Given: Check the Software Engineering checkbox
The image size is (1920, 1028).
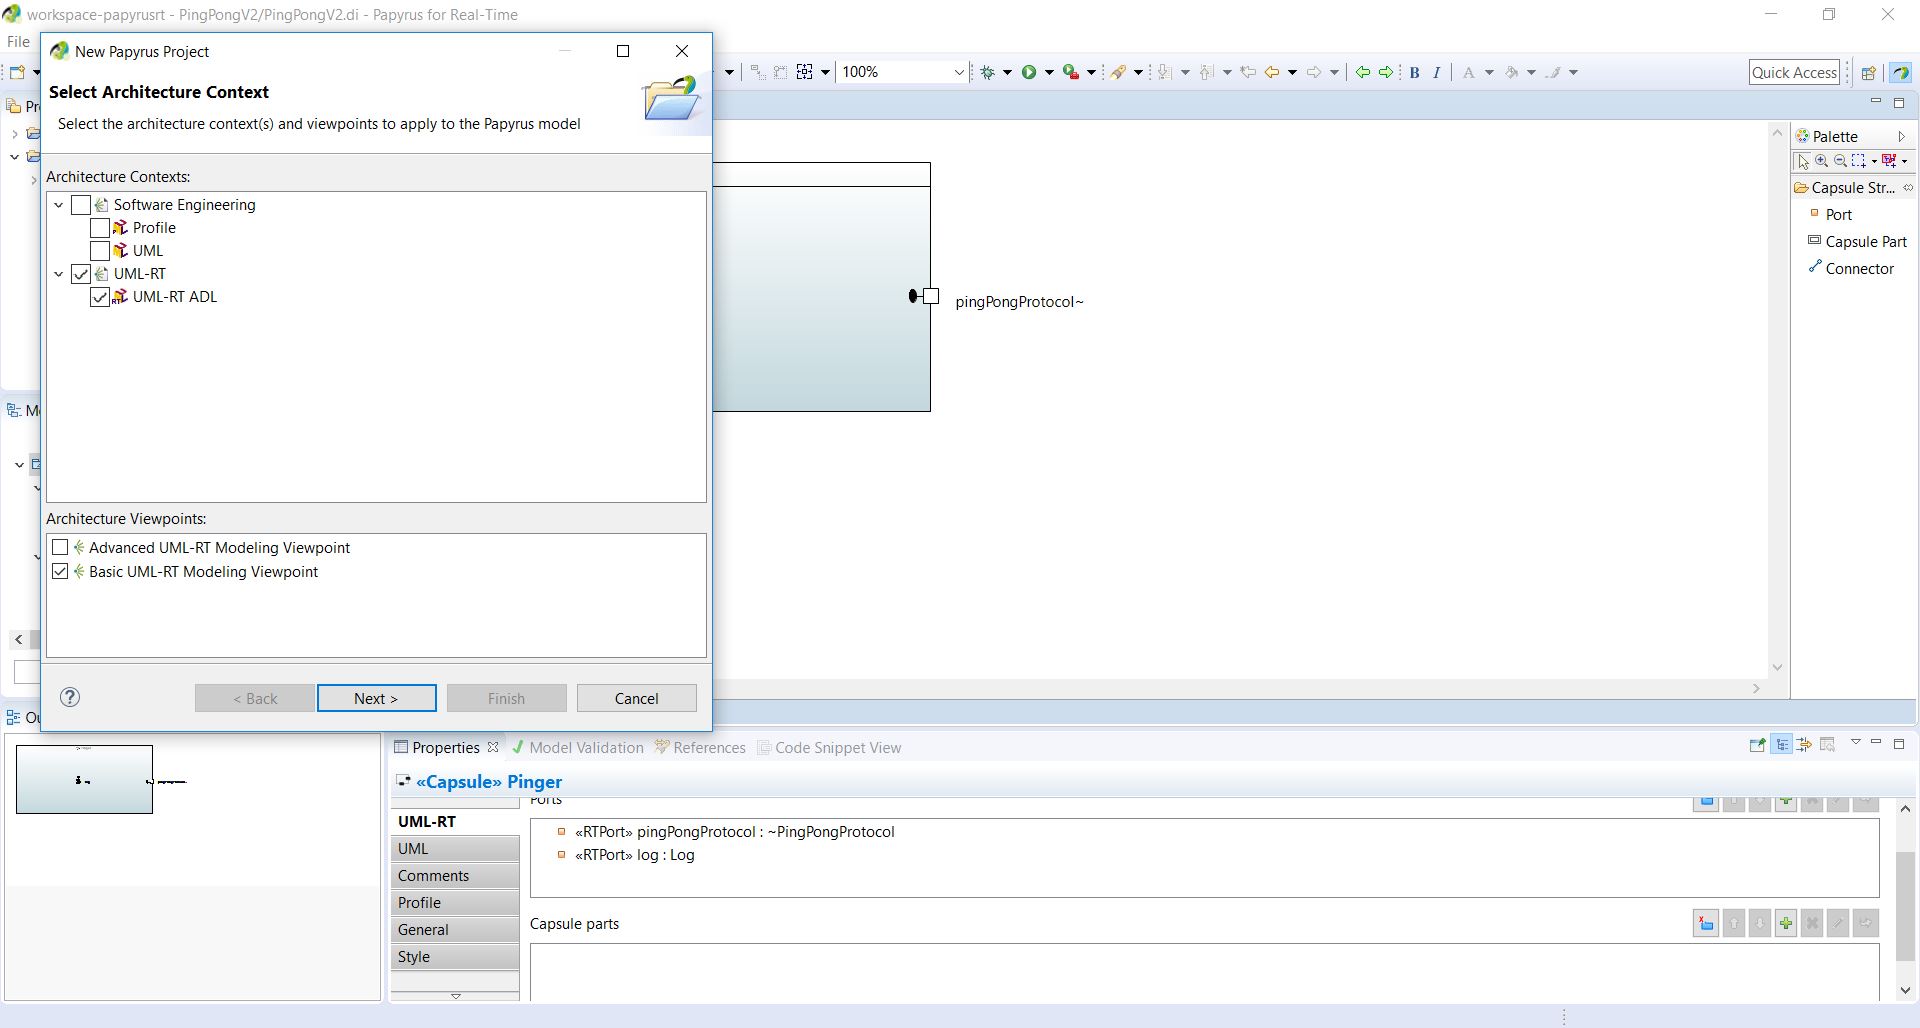Looking at the screenshot, I should coord(81,205).
